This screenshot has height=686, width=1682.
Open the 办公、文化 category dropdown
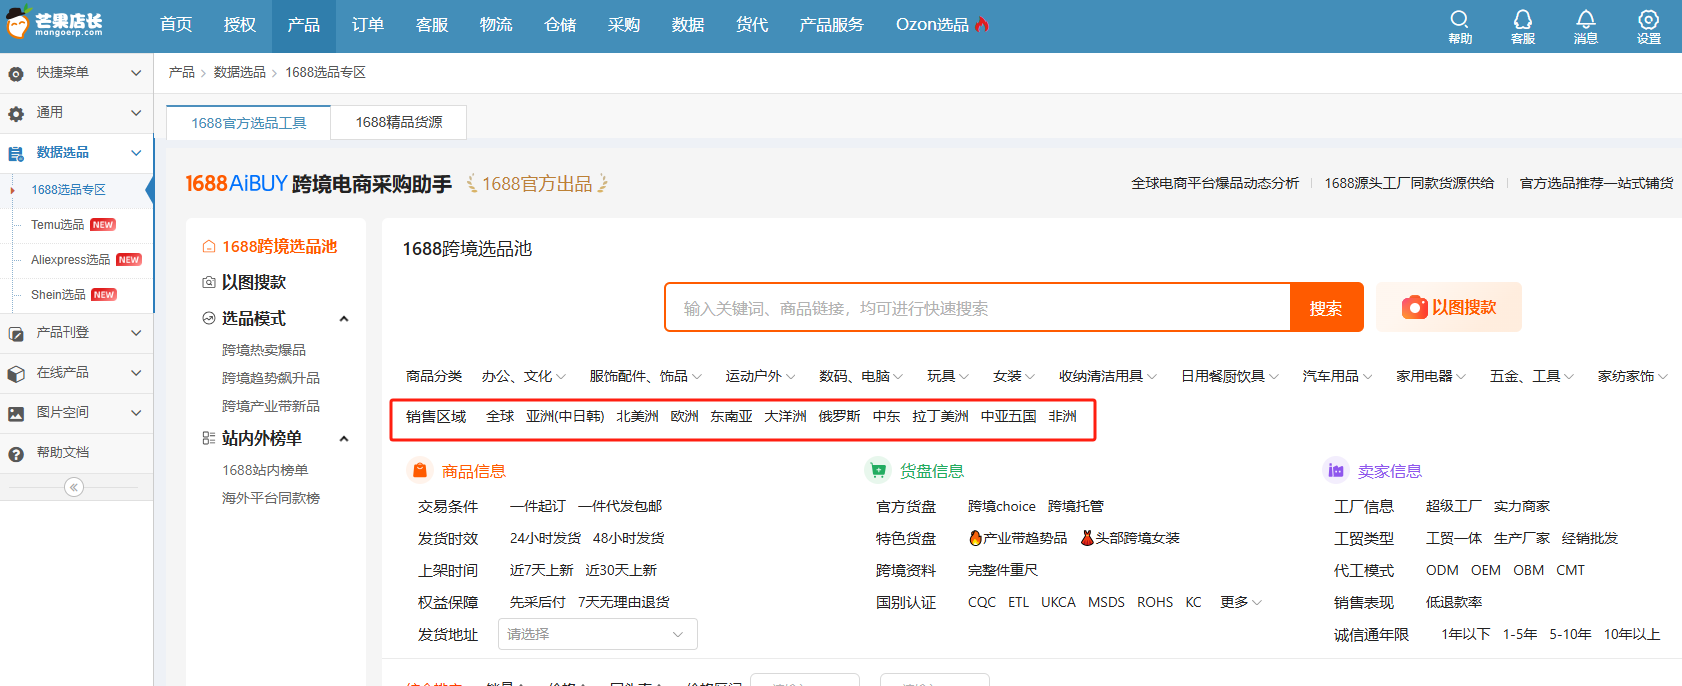click(x=524, y=376)
